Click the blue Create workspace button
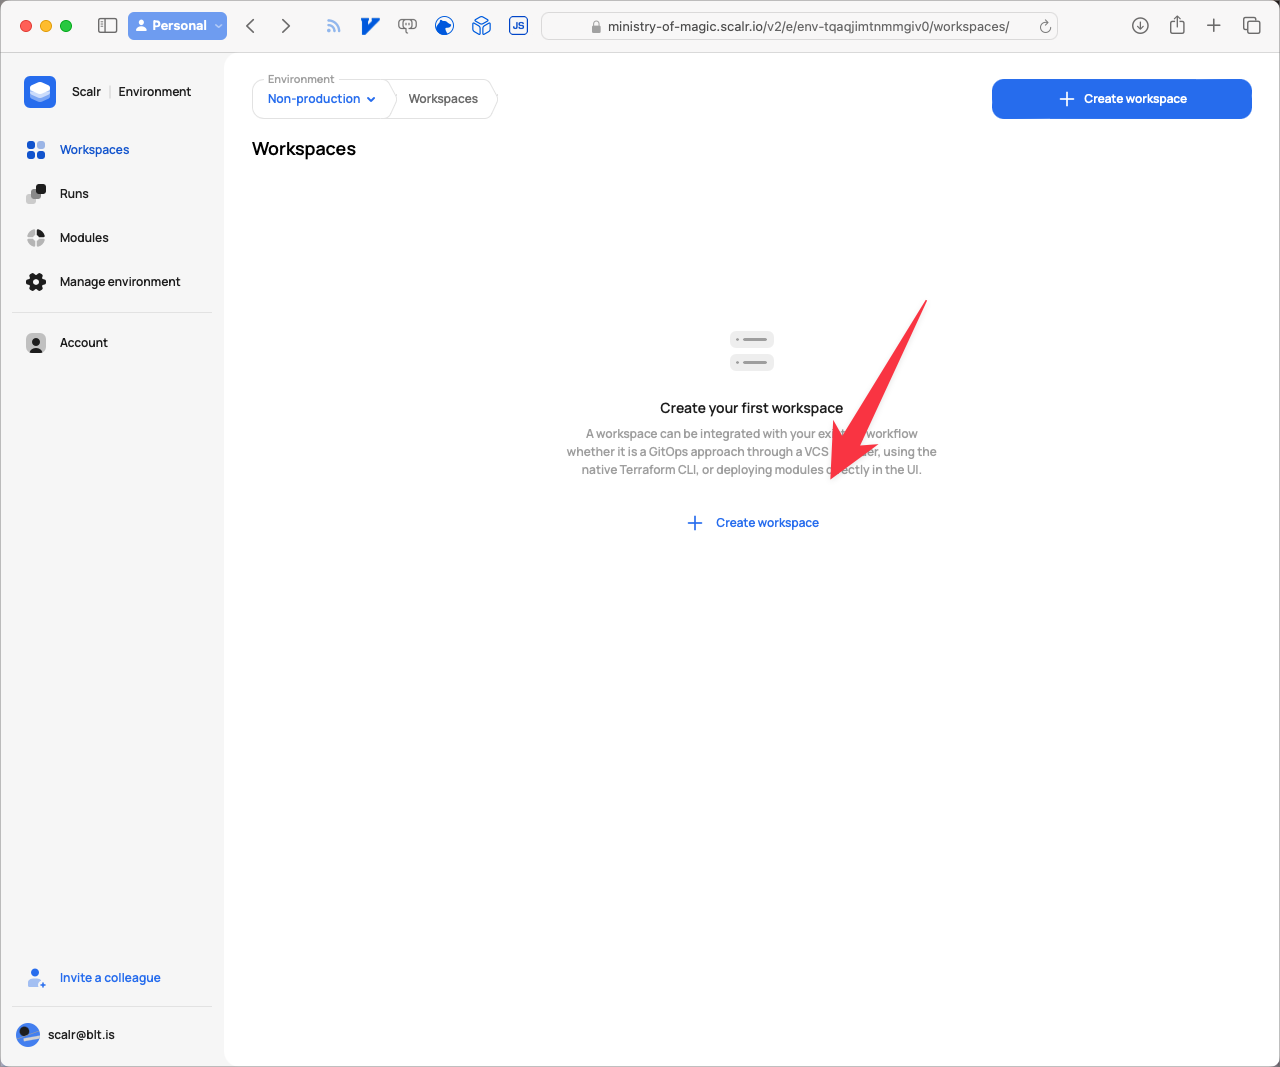Screen dimensions: 1280x1067 [1122, 99]
